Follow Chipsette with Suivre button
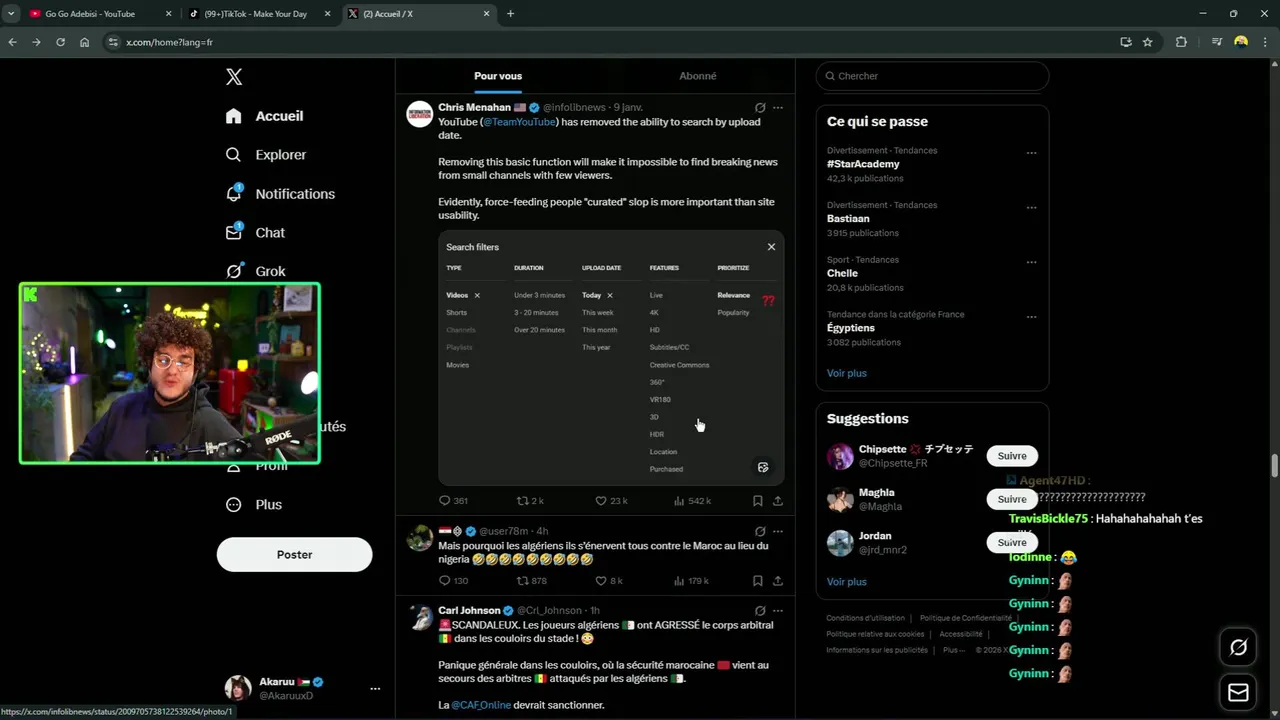This screenshot has width=1280, height=720. 1012,456
